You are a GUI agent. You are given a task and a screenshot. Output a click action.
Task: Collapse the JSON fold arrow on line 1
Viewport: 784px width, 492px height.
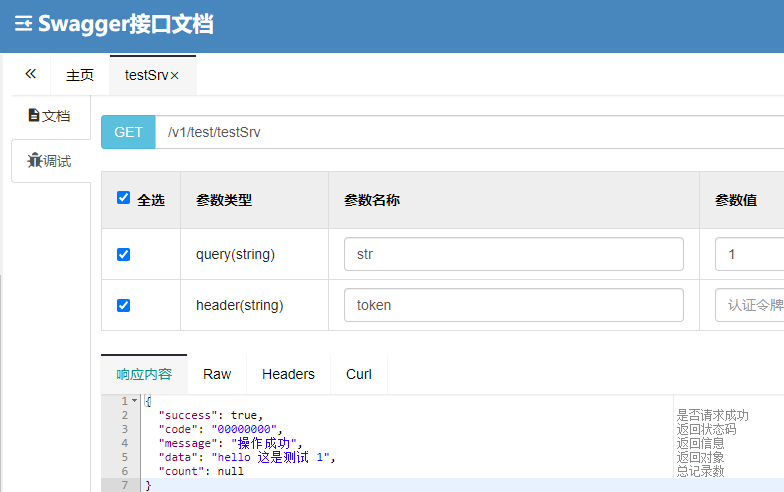(134, 401)
